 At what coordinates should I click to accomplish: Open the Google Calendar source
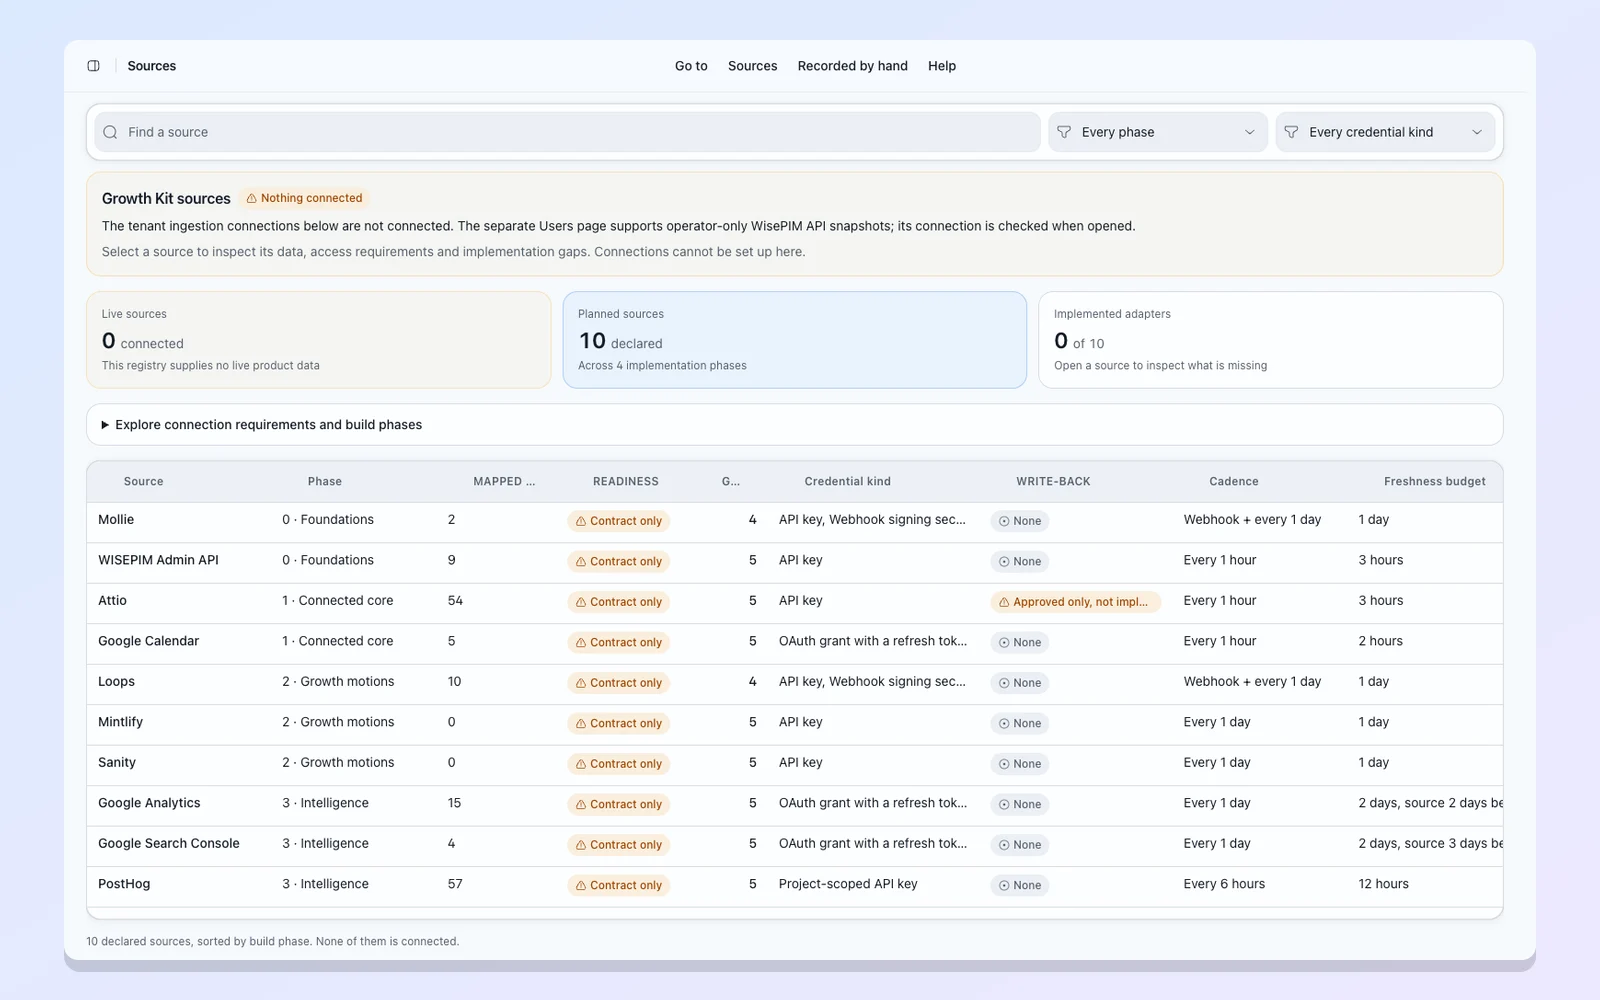pyautogui.click(x=794, y=642)
